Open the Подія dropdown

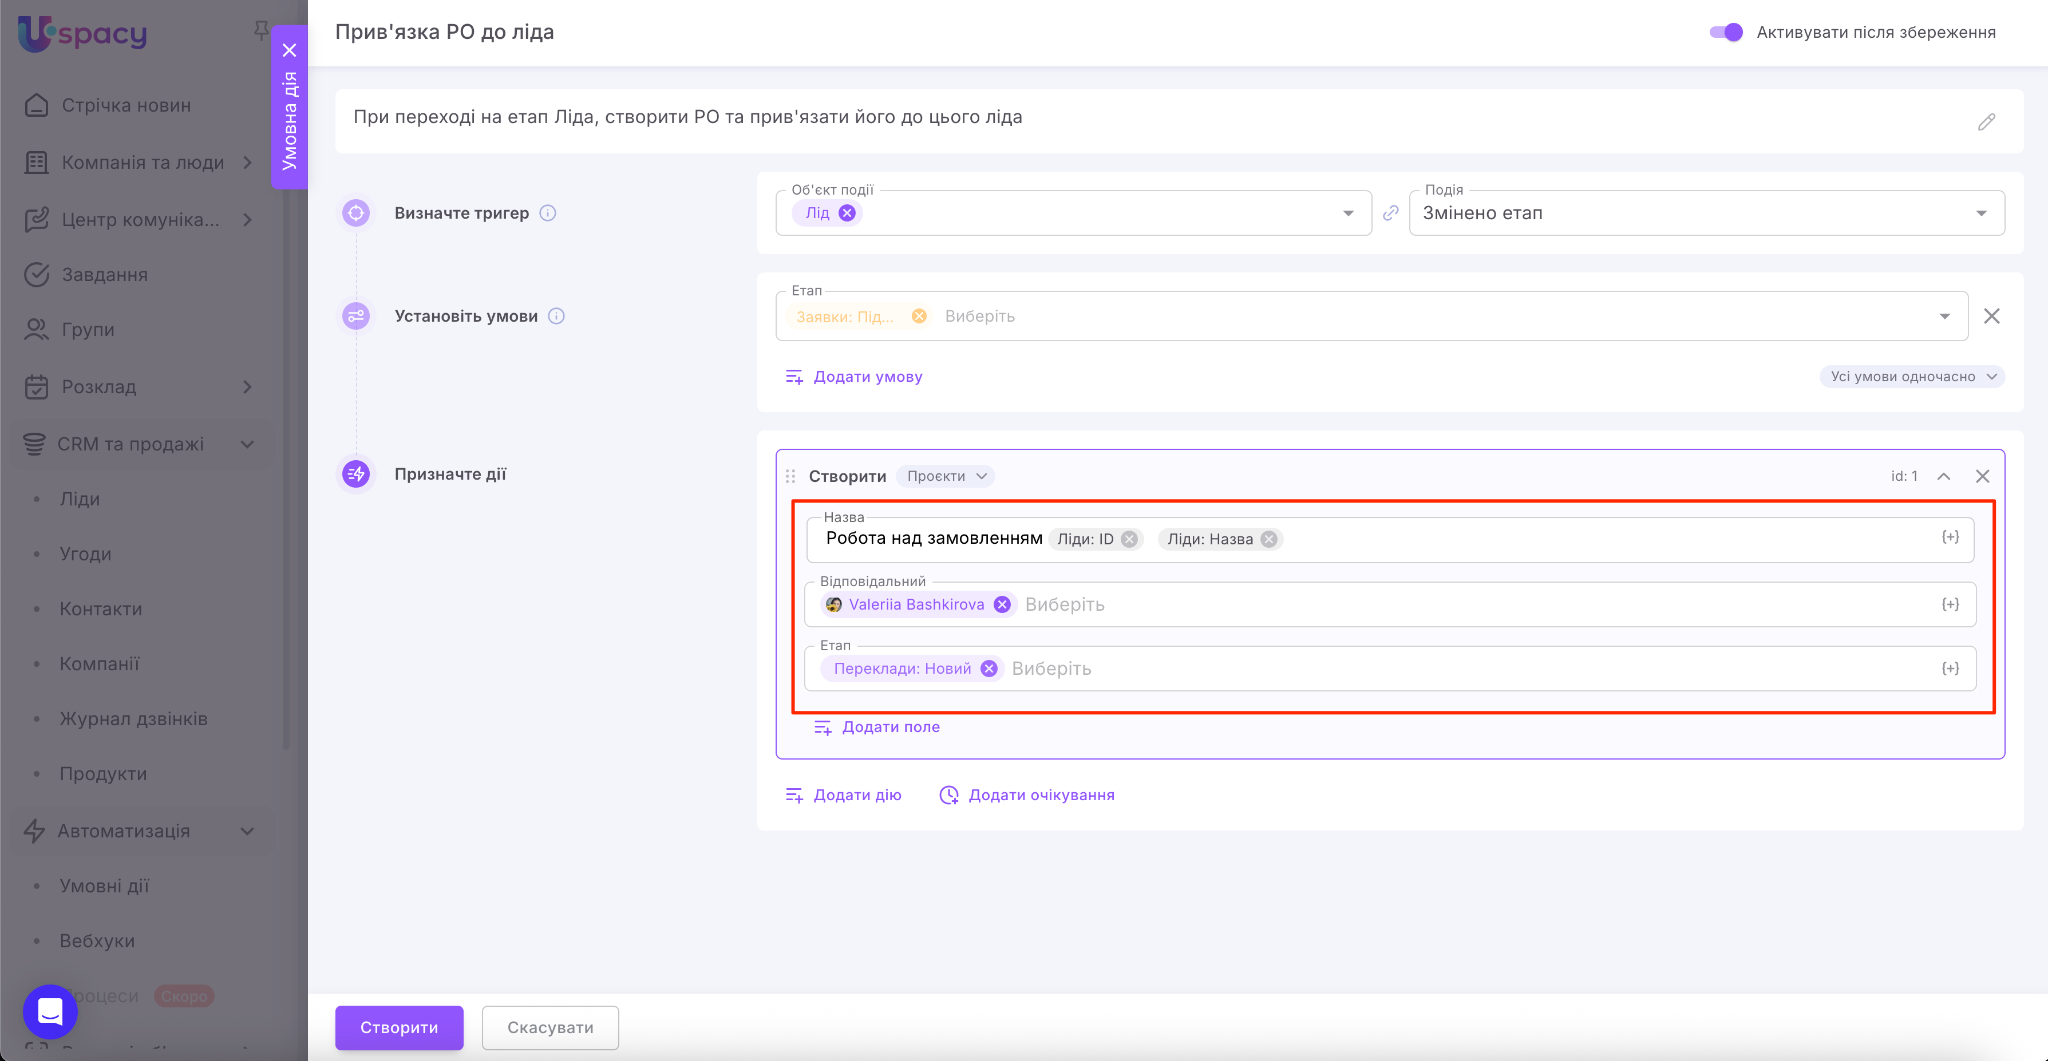pos(1705,213)
